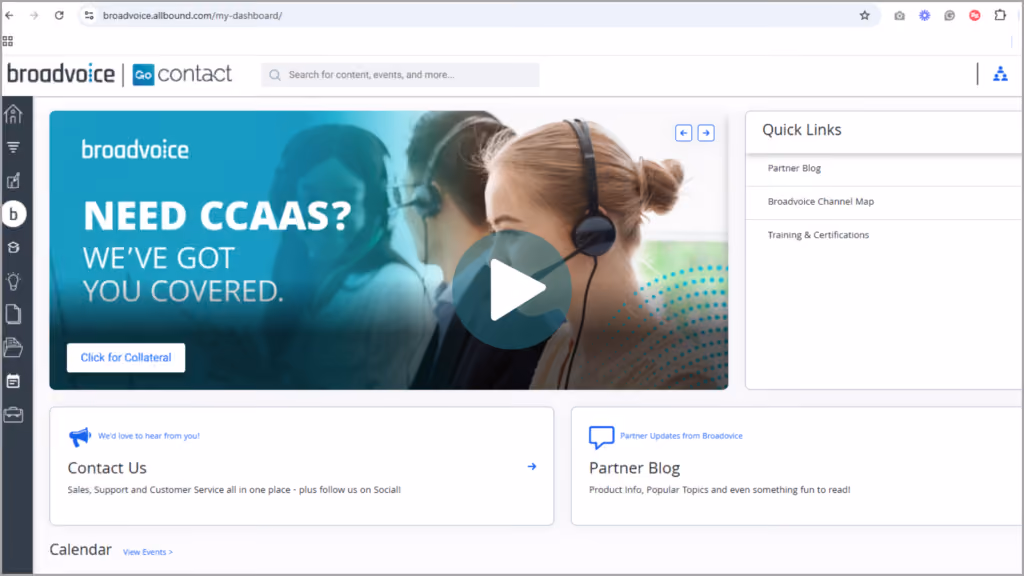Open the folder stack sidebar icon
This screenshot has width=1024, height=576.
tap(13, 347)
